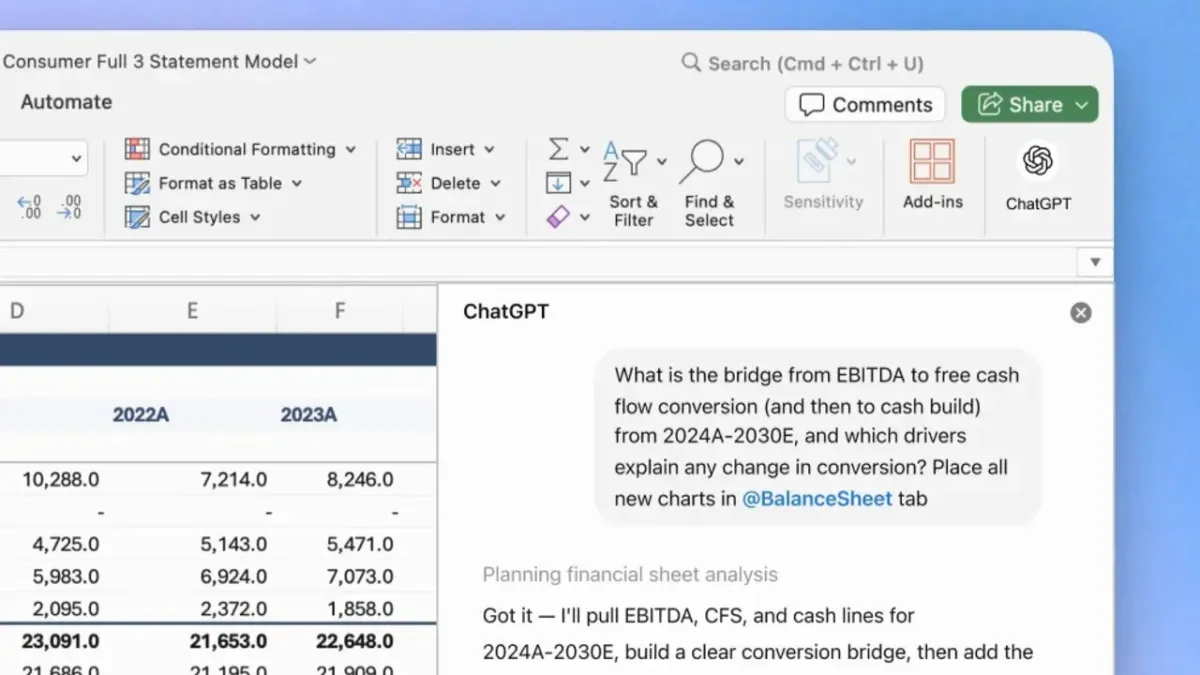
Task: Click the Clear eraser icon
Action: (x=560, y=216)
